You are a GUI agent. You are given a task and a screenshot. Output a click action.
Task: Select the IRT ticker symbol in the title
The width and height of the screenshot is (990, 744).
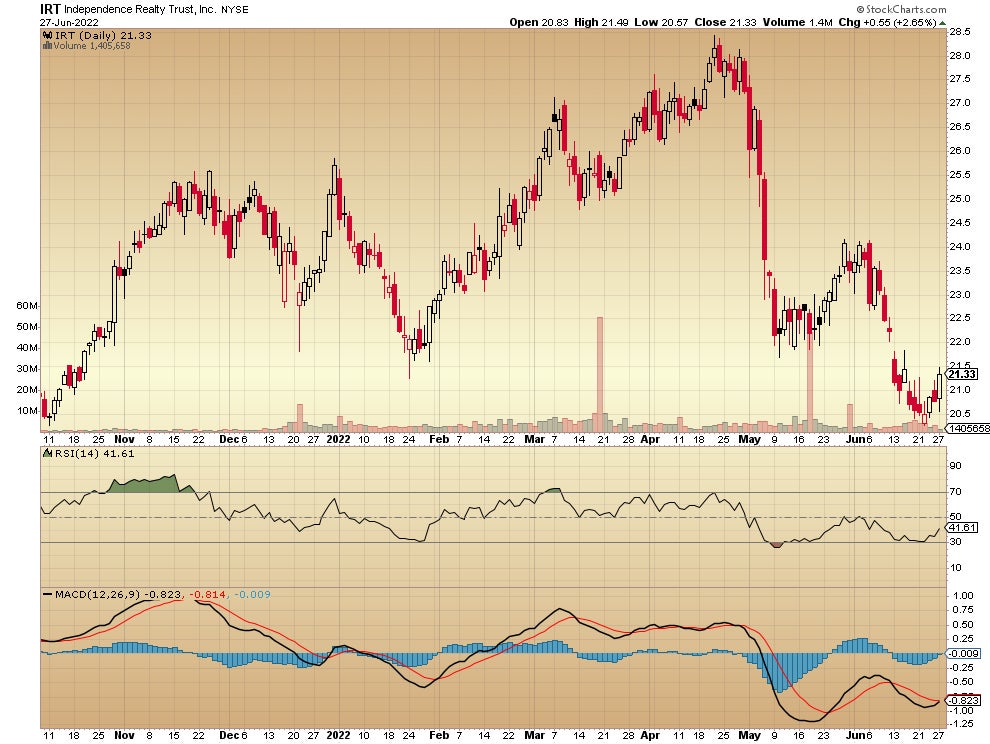[x=50, y=9]
